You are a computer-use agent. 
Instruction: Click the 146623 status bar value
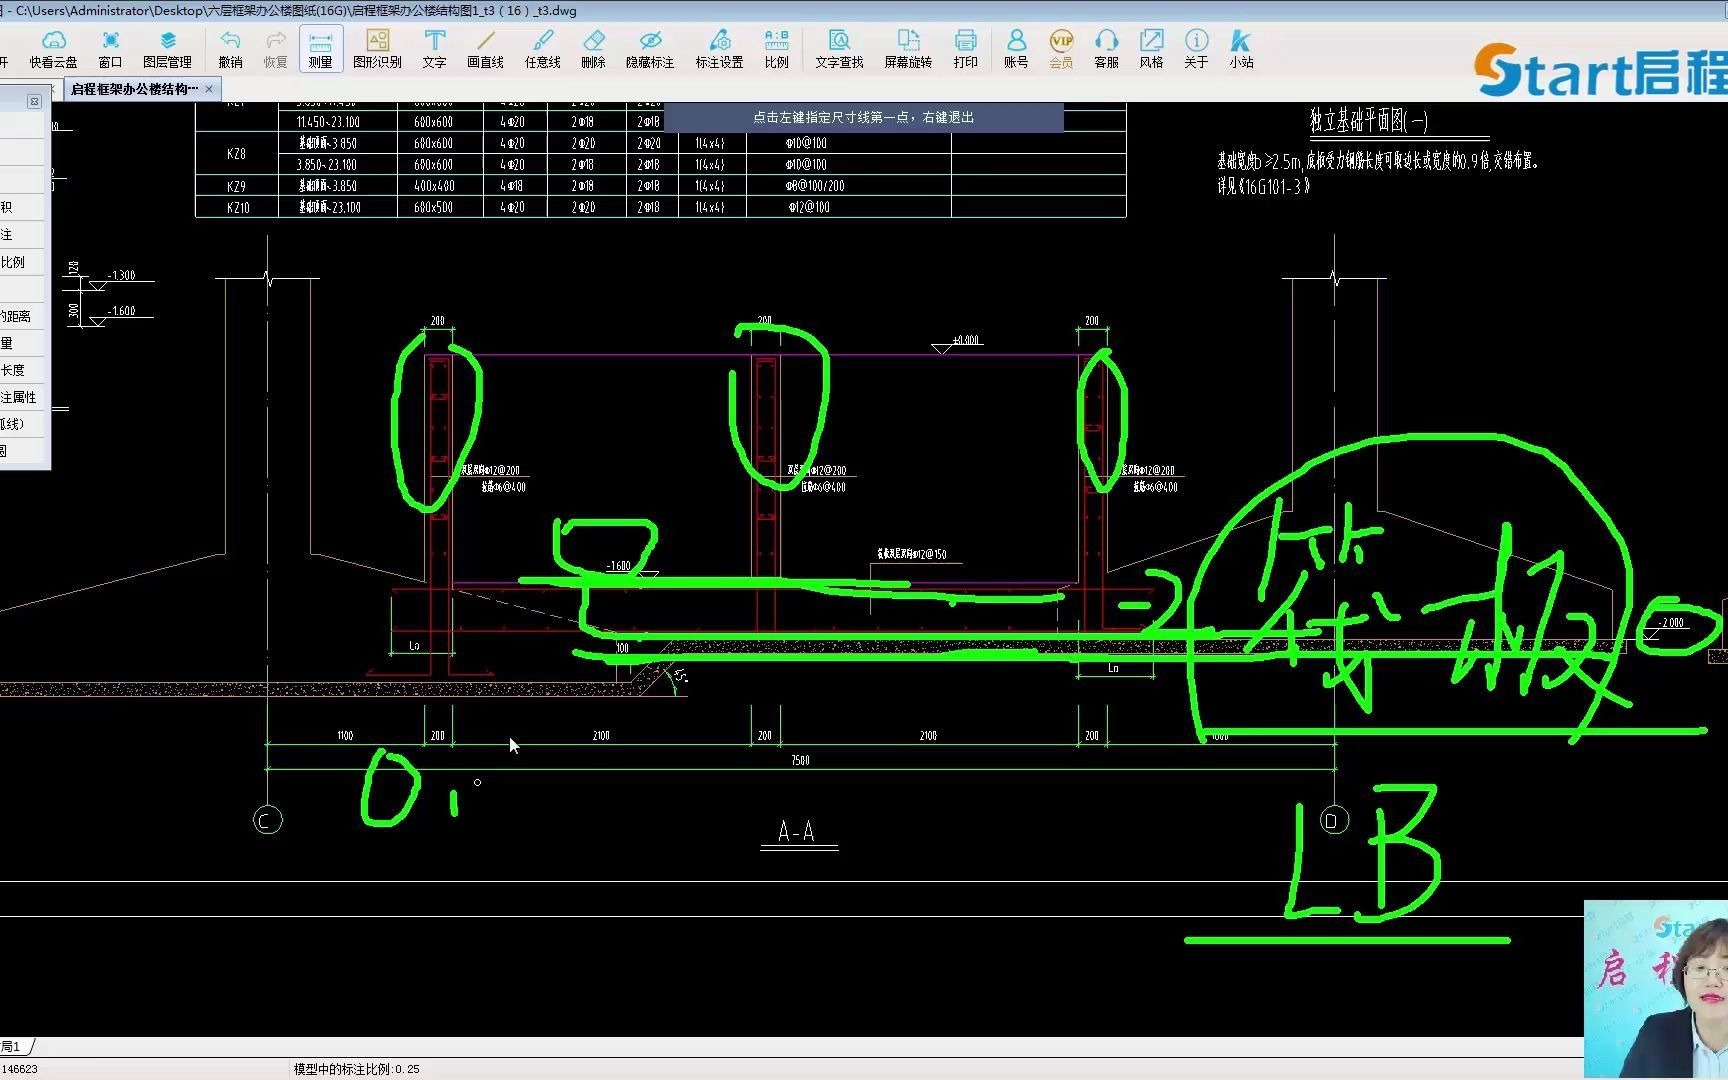click(19, 1069)
